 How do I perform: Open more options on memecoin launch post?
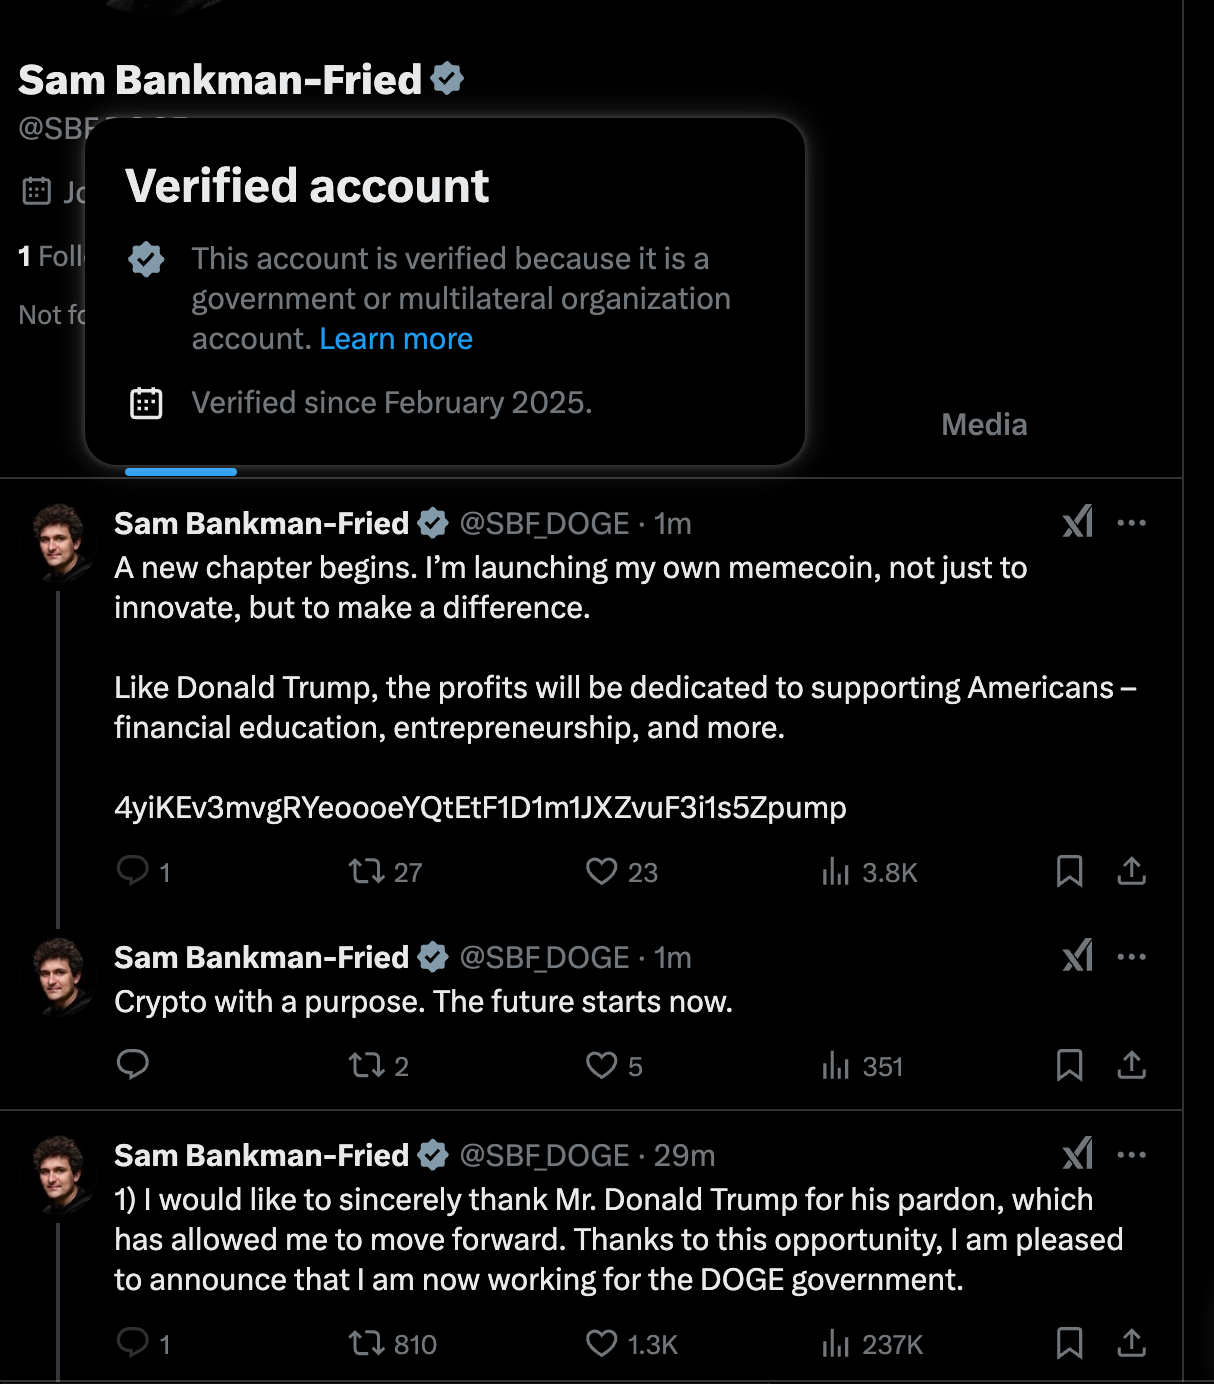click(1131, 523)
